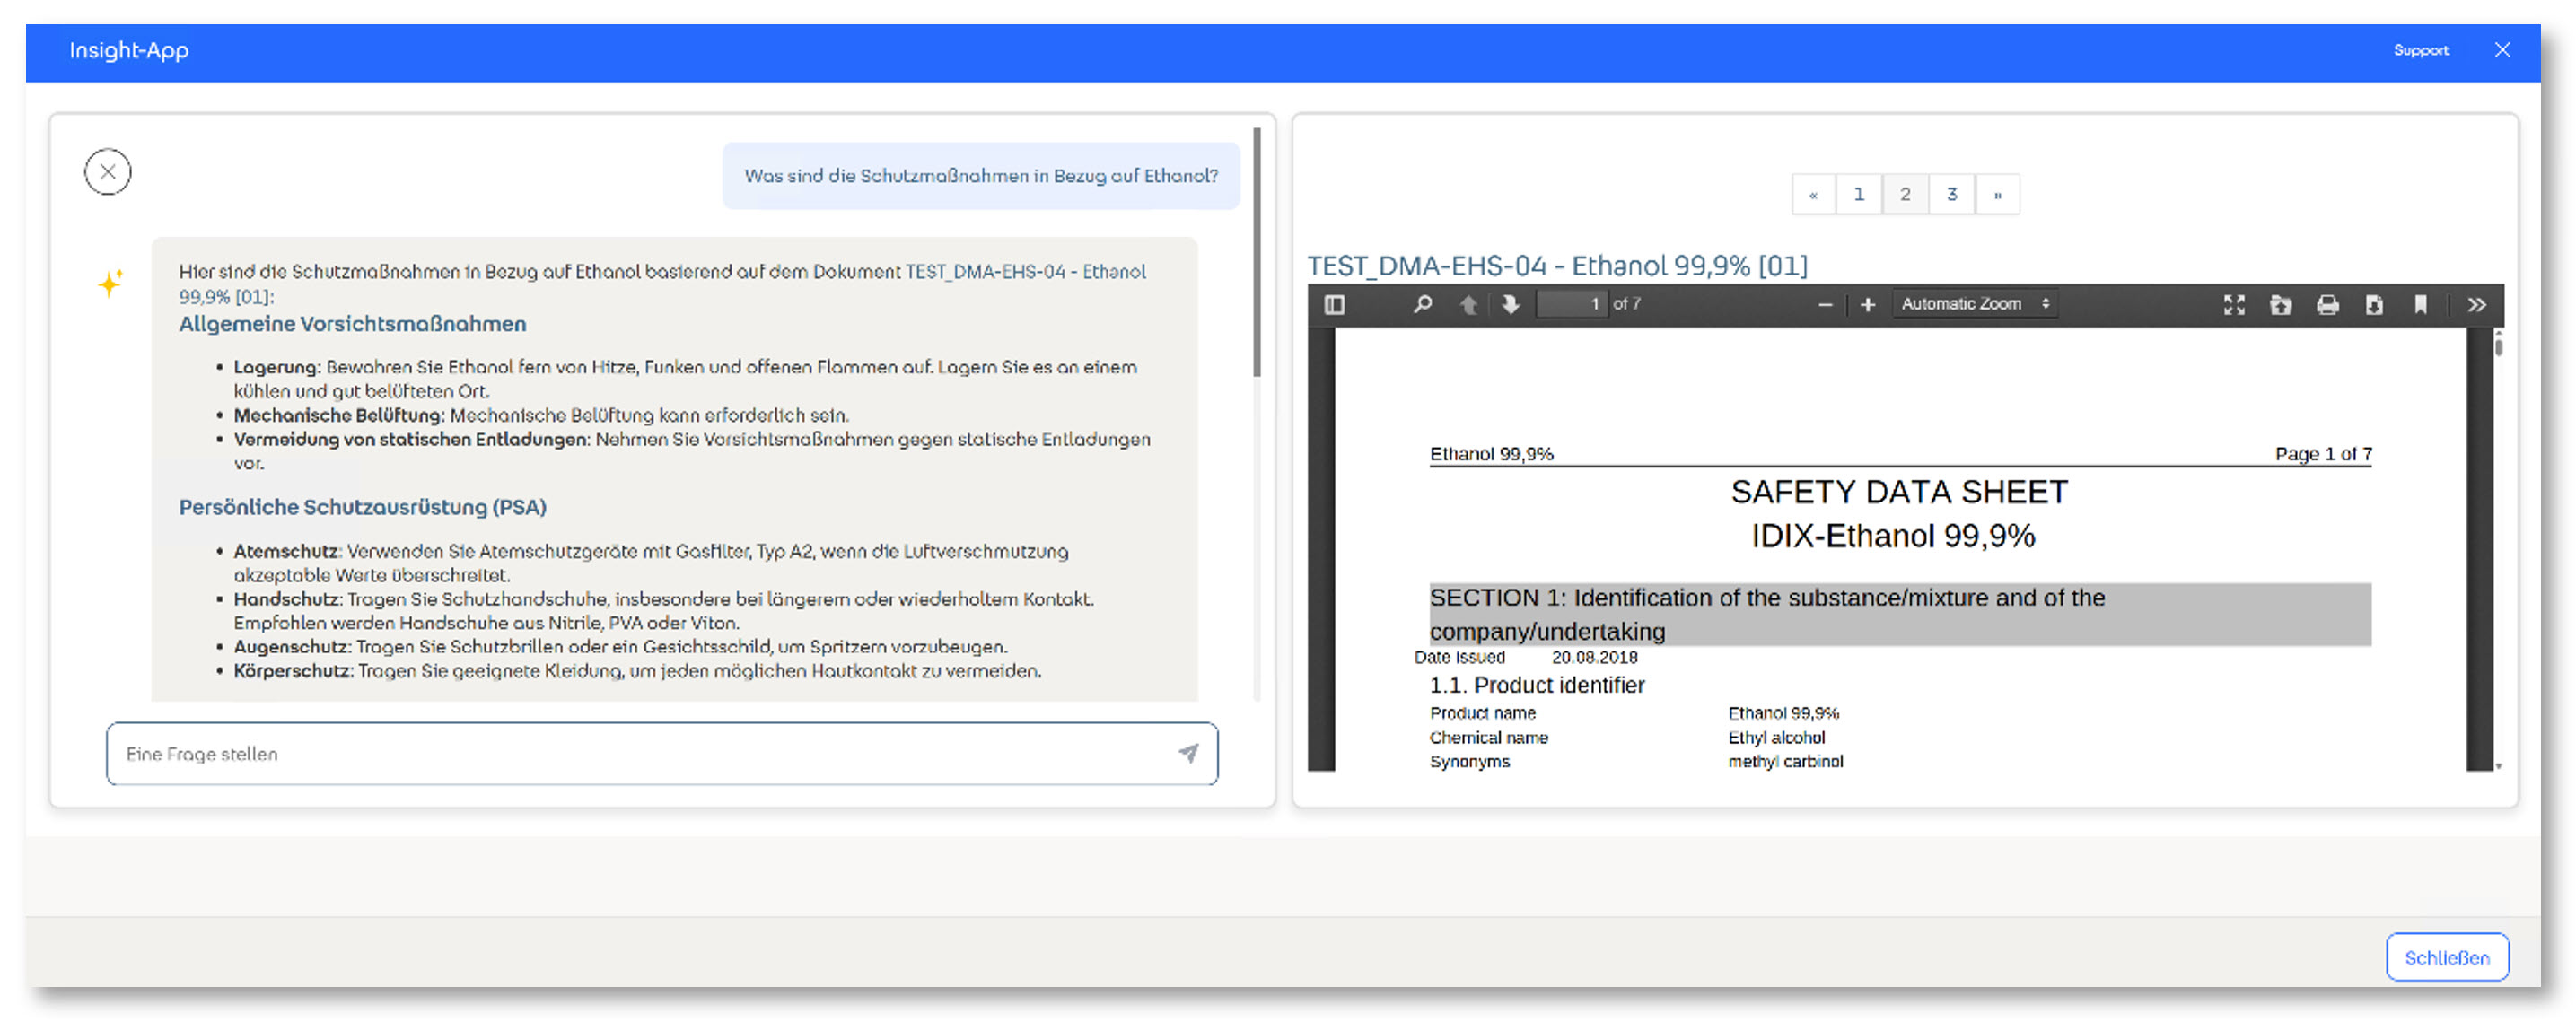Print the PDF document
Screen dimensions: 2576x1022
tap(2327, 304)
